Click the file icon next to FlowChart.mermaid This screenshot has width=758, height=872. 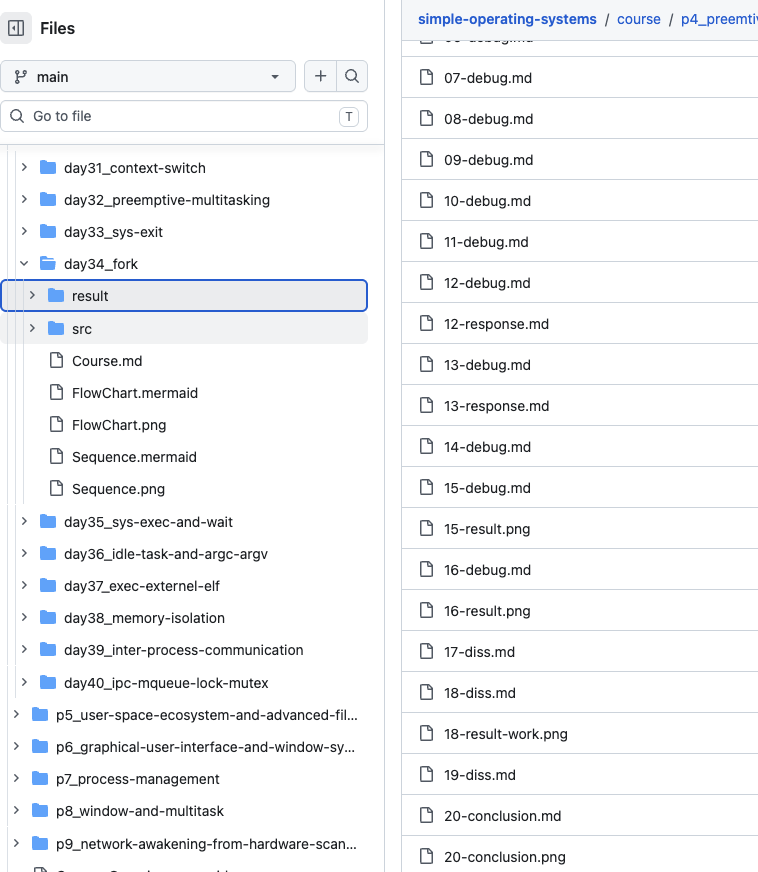56,393
